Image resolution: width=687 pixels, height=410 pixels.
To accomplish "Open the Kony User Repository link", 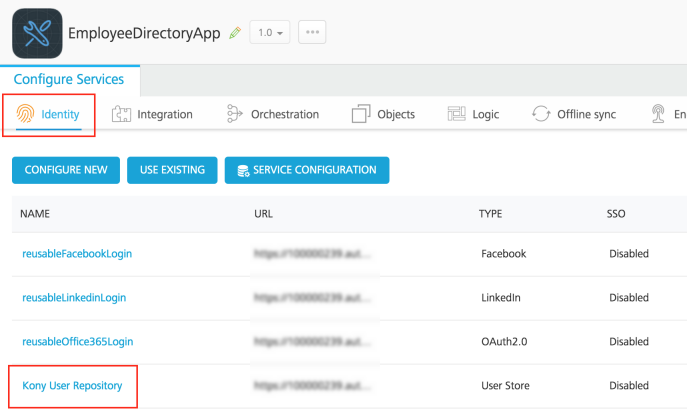I will [72, 385].
